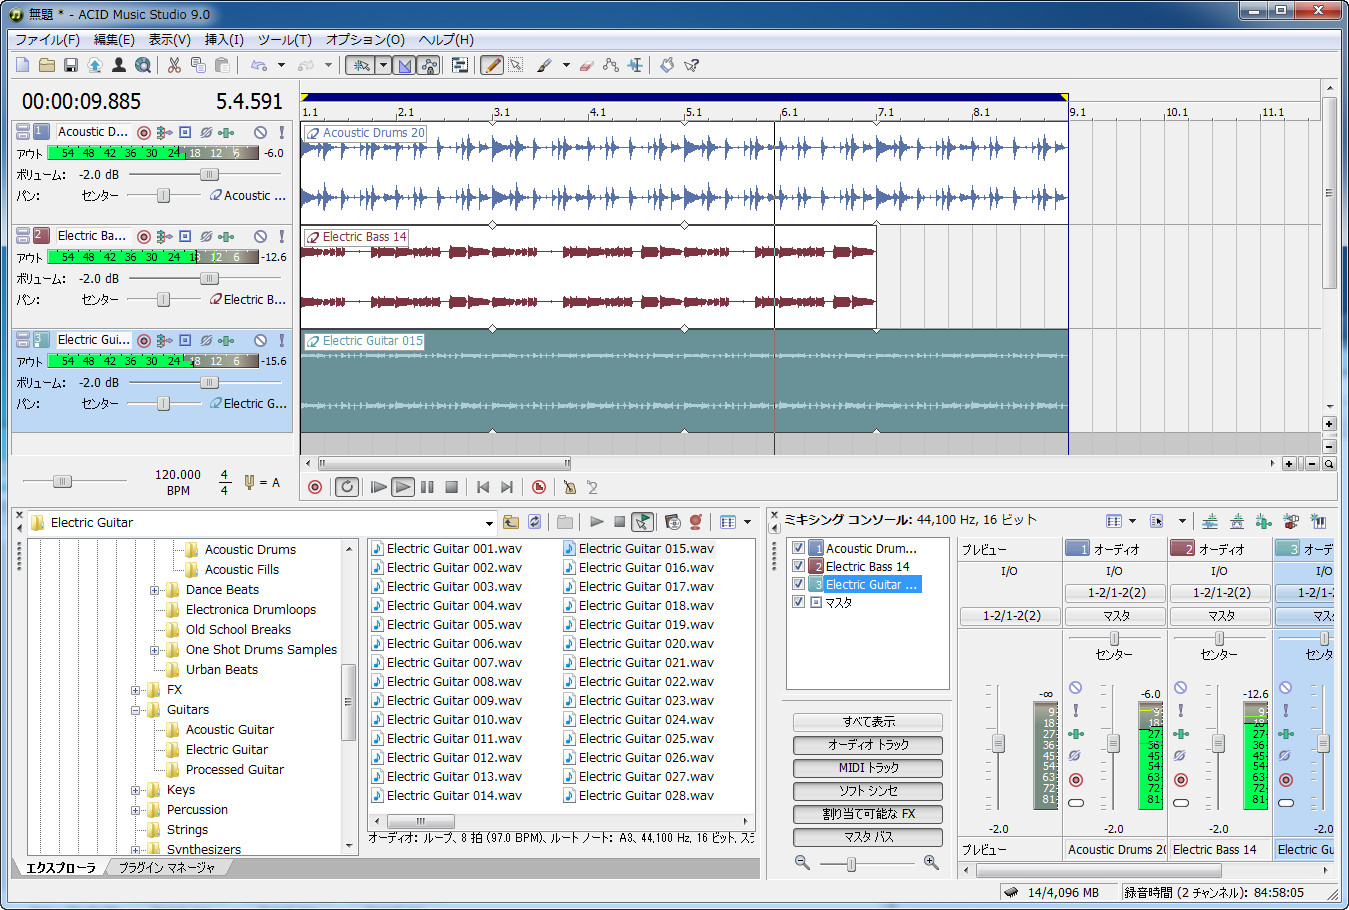Click the 割り当て可能な FX button
Viewport: 1349px width, 910px height.
pyautogui.click(x=868, y=814)
